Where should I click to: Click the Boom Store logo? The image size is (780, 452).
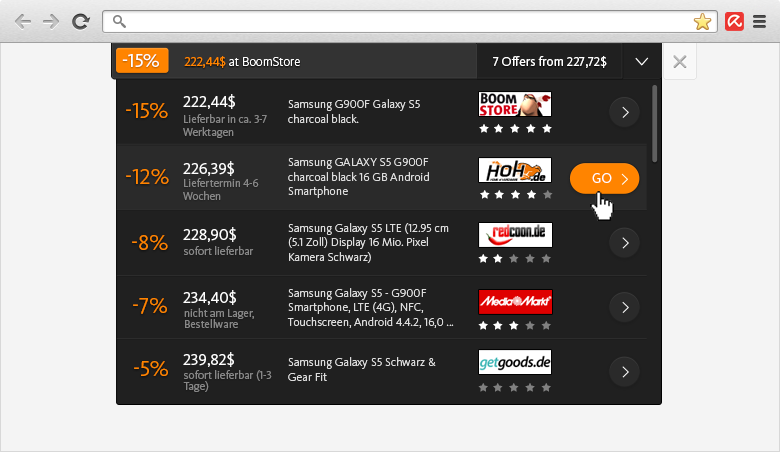[515, 104]
